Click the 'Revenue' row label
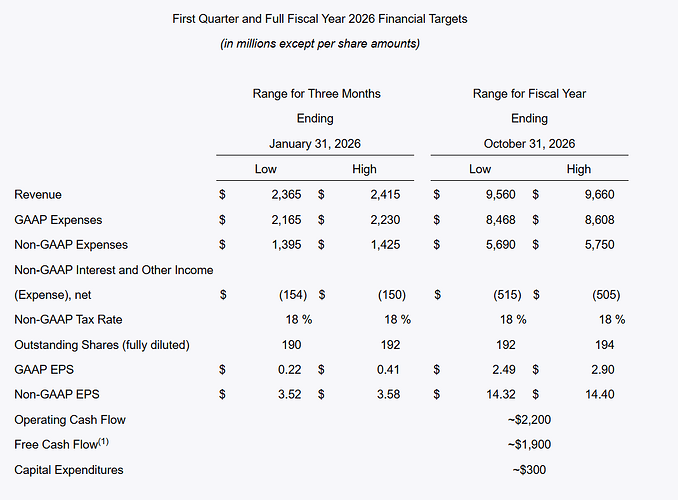The image size is (678, 500). click(38, 195)
